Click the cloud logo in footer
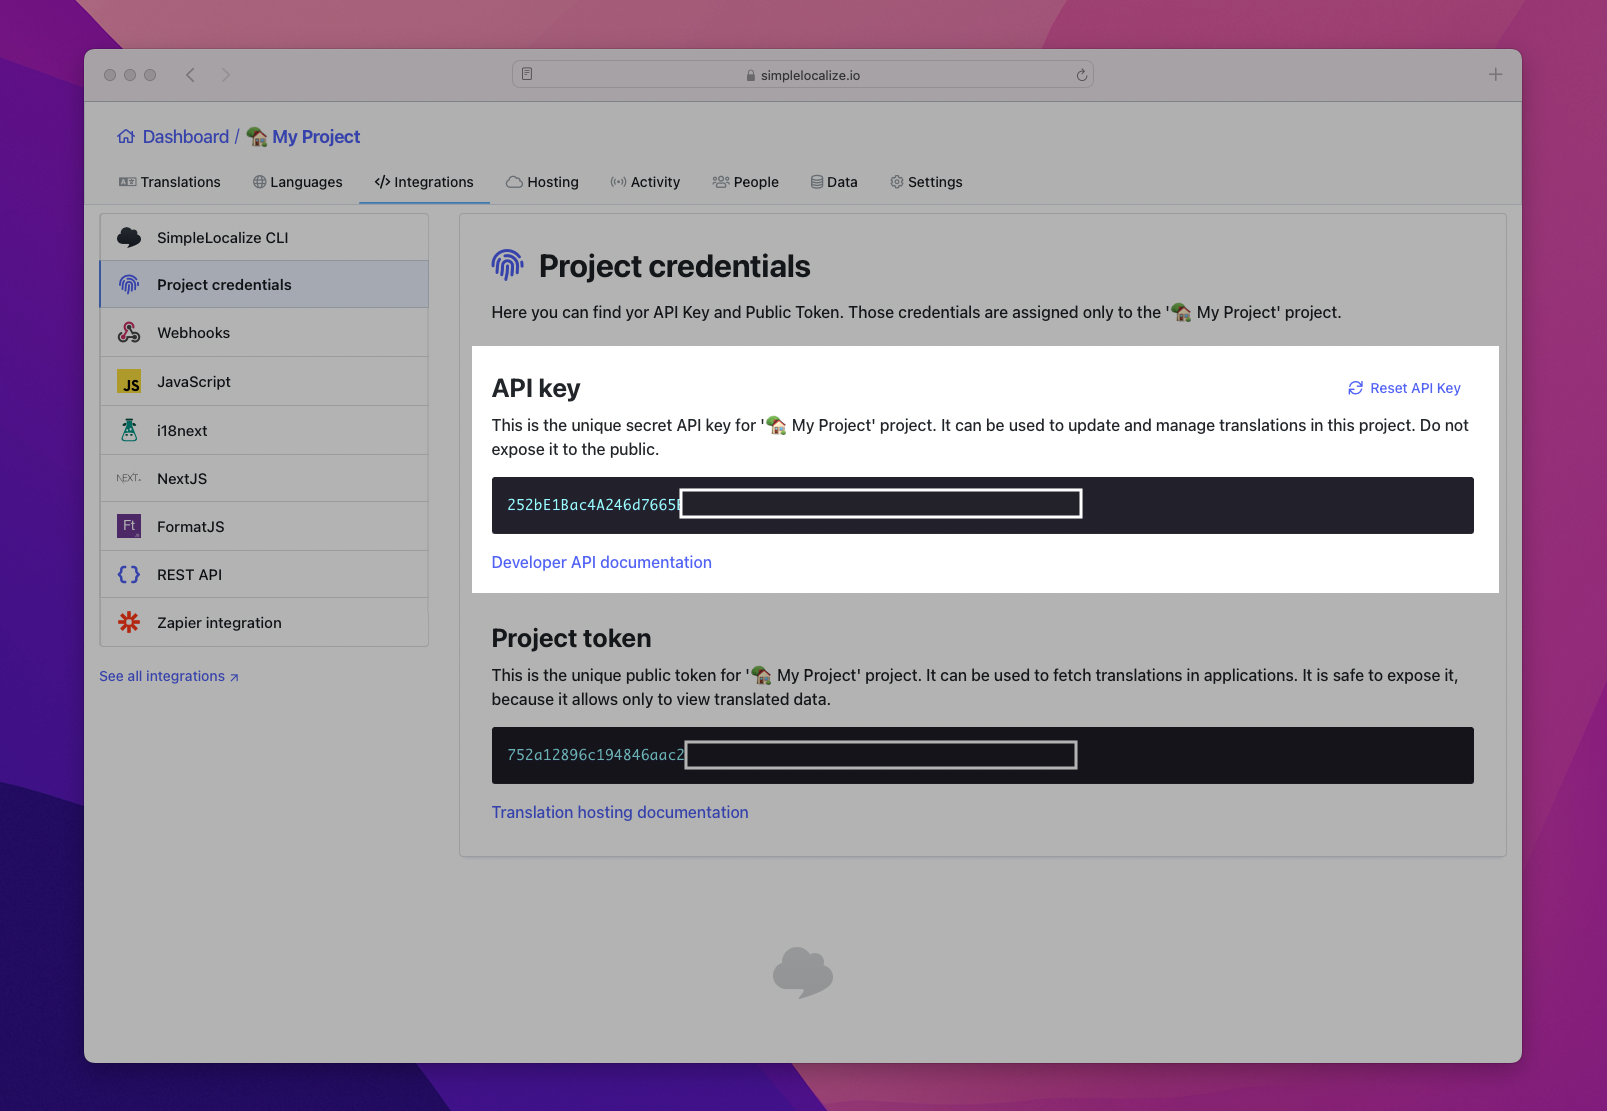Viewport: 1607px width, 1111px height. [x=802, y=972]
